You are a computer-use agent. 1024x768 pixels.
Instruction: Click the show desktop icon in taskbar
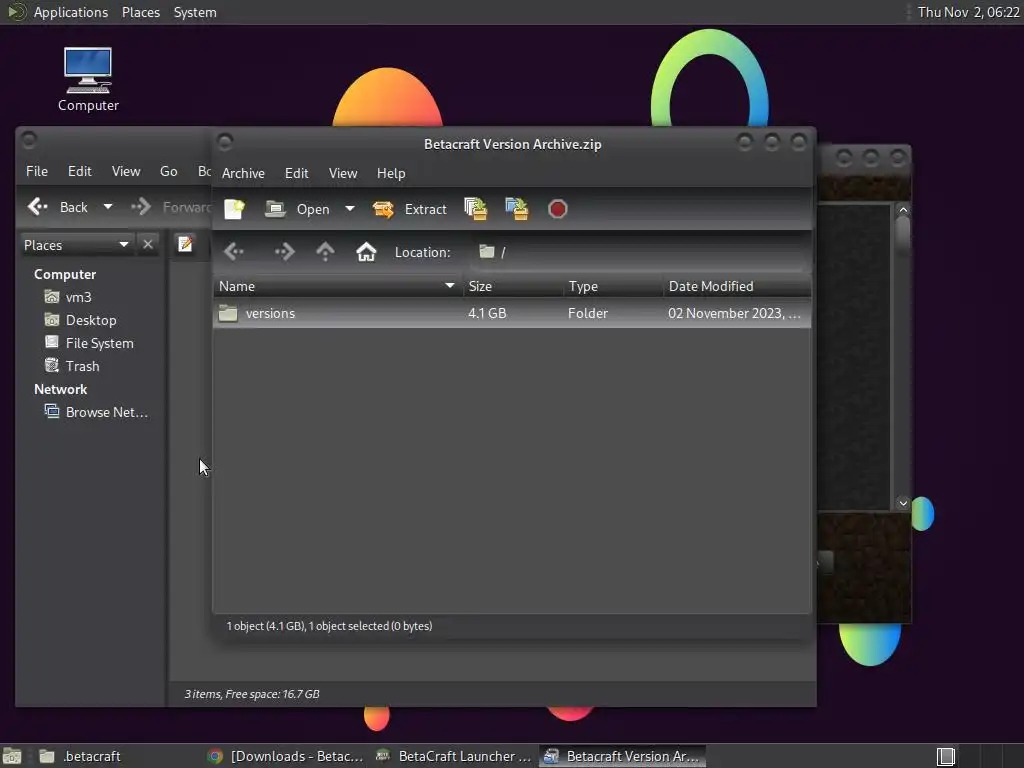pyautogui.click(x=12, y=756)
